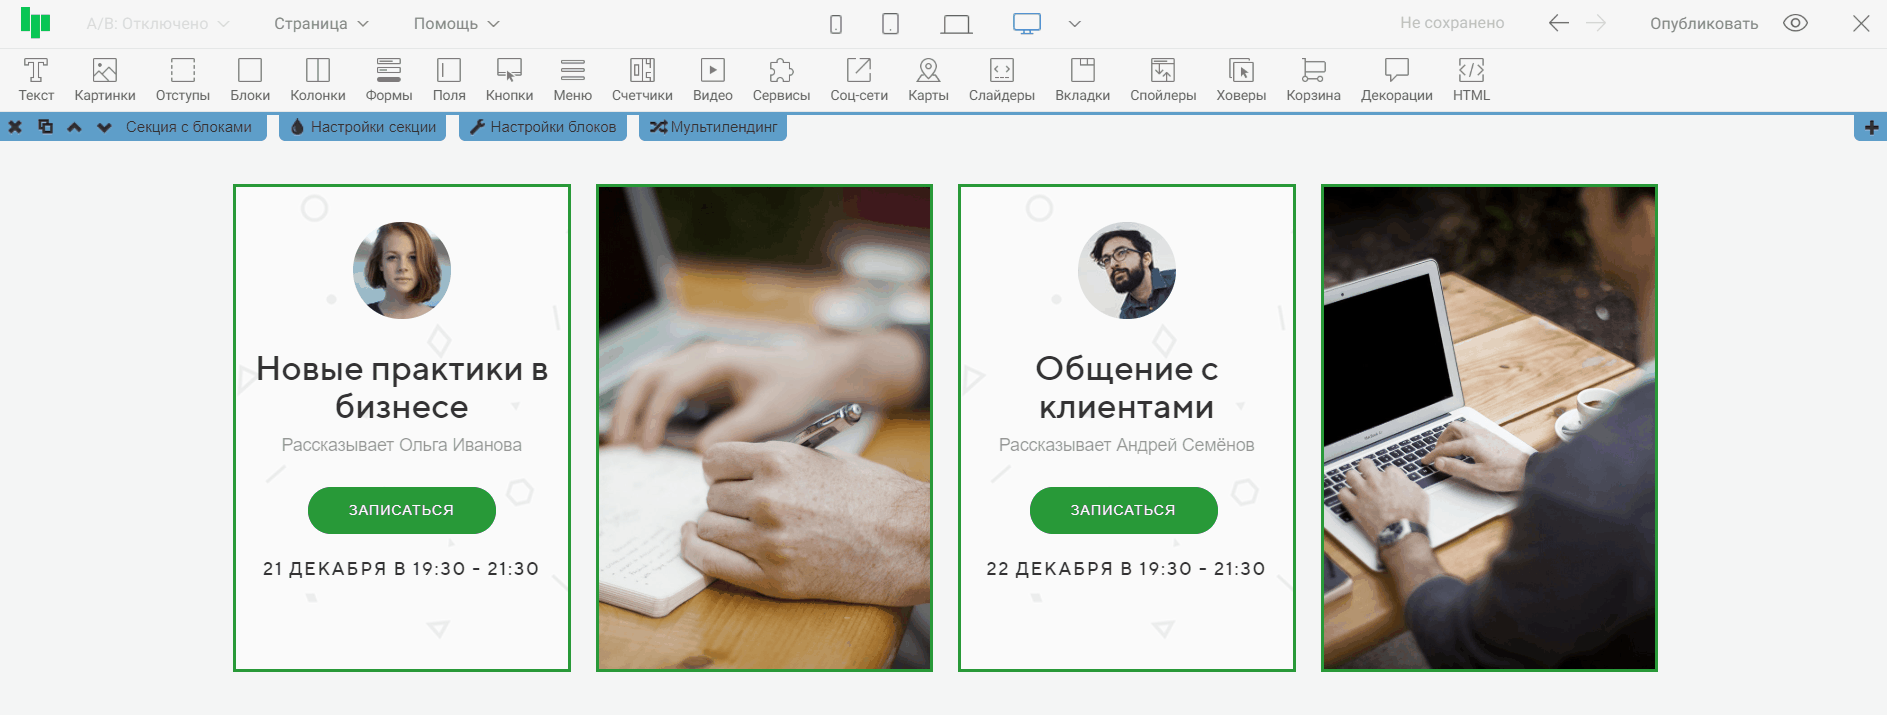Choose the Счетчики counters tool
This screenshot has width=1887, height=715.
pyautogui.click(x=642, y=79)
